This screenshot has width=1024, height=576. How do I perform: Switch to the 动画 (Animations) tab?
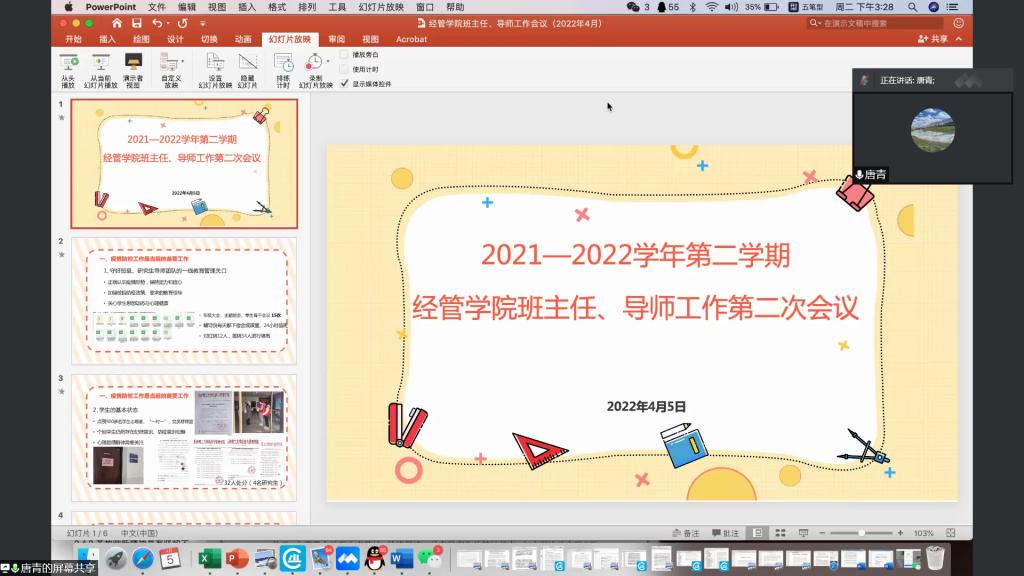click(x=243, y=39)
